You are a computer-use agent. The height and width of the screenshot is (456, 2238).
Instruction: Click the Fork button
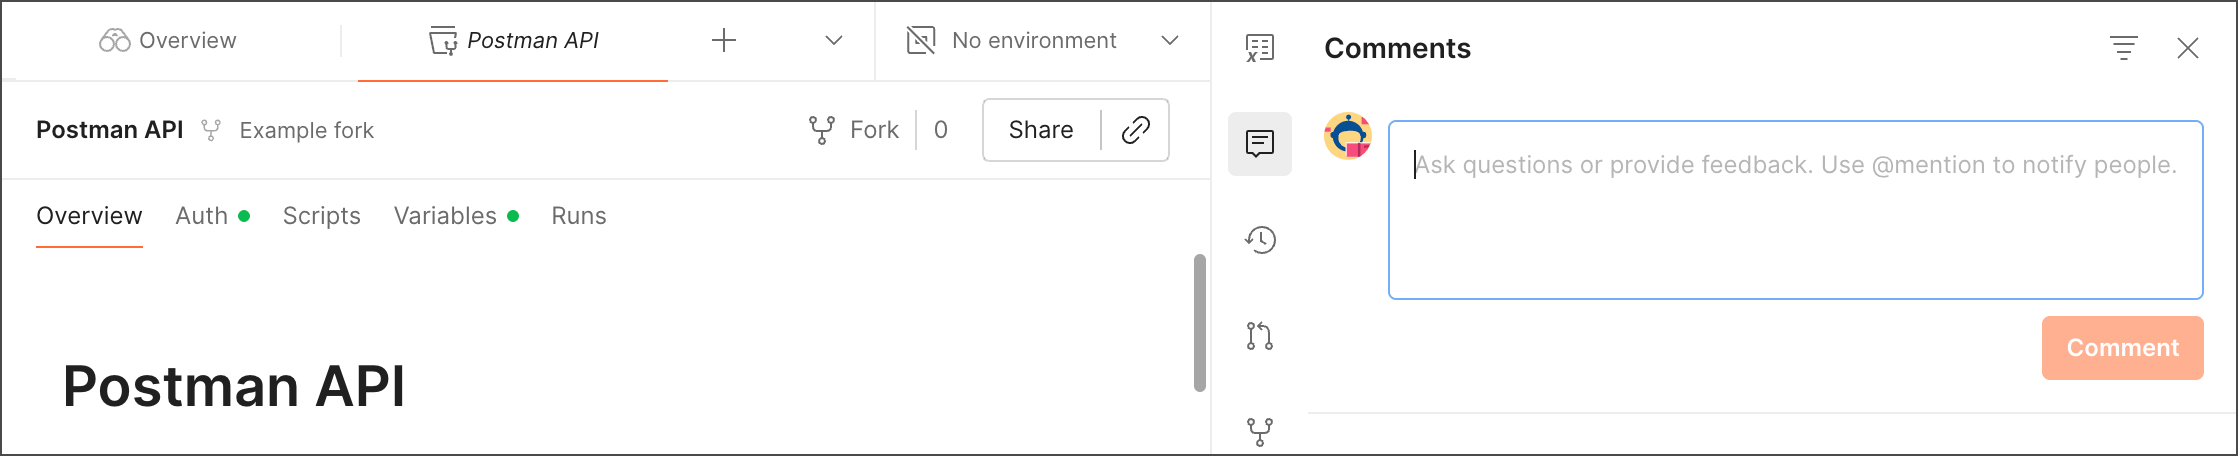point(855,130)
